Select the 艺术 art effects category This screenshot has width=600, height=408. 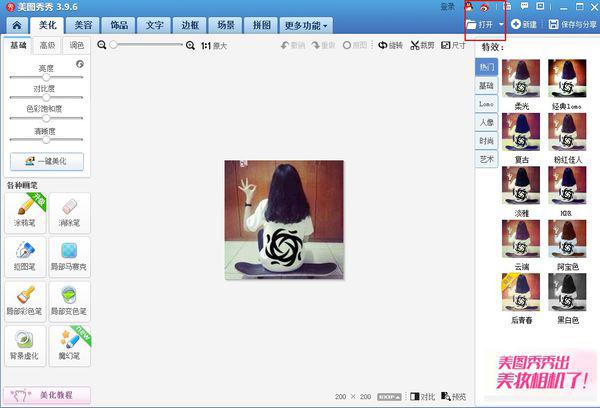[x=487, y=159]
